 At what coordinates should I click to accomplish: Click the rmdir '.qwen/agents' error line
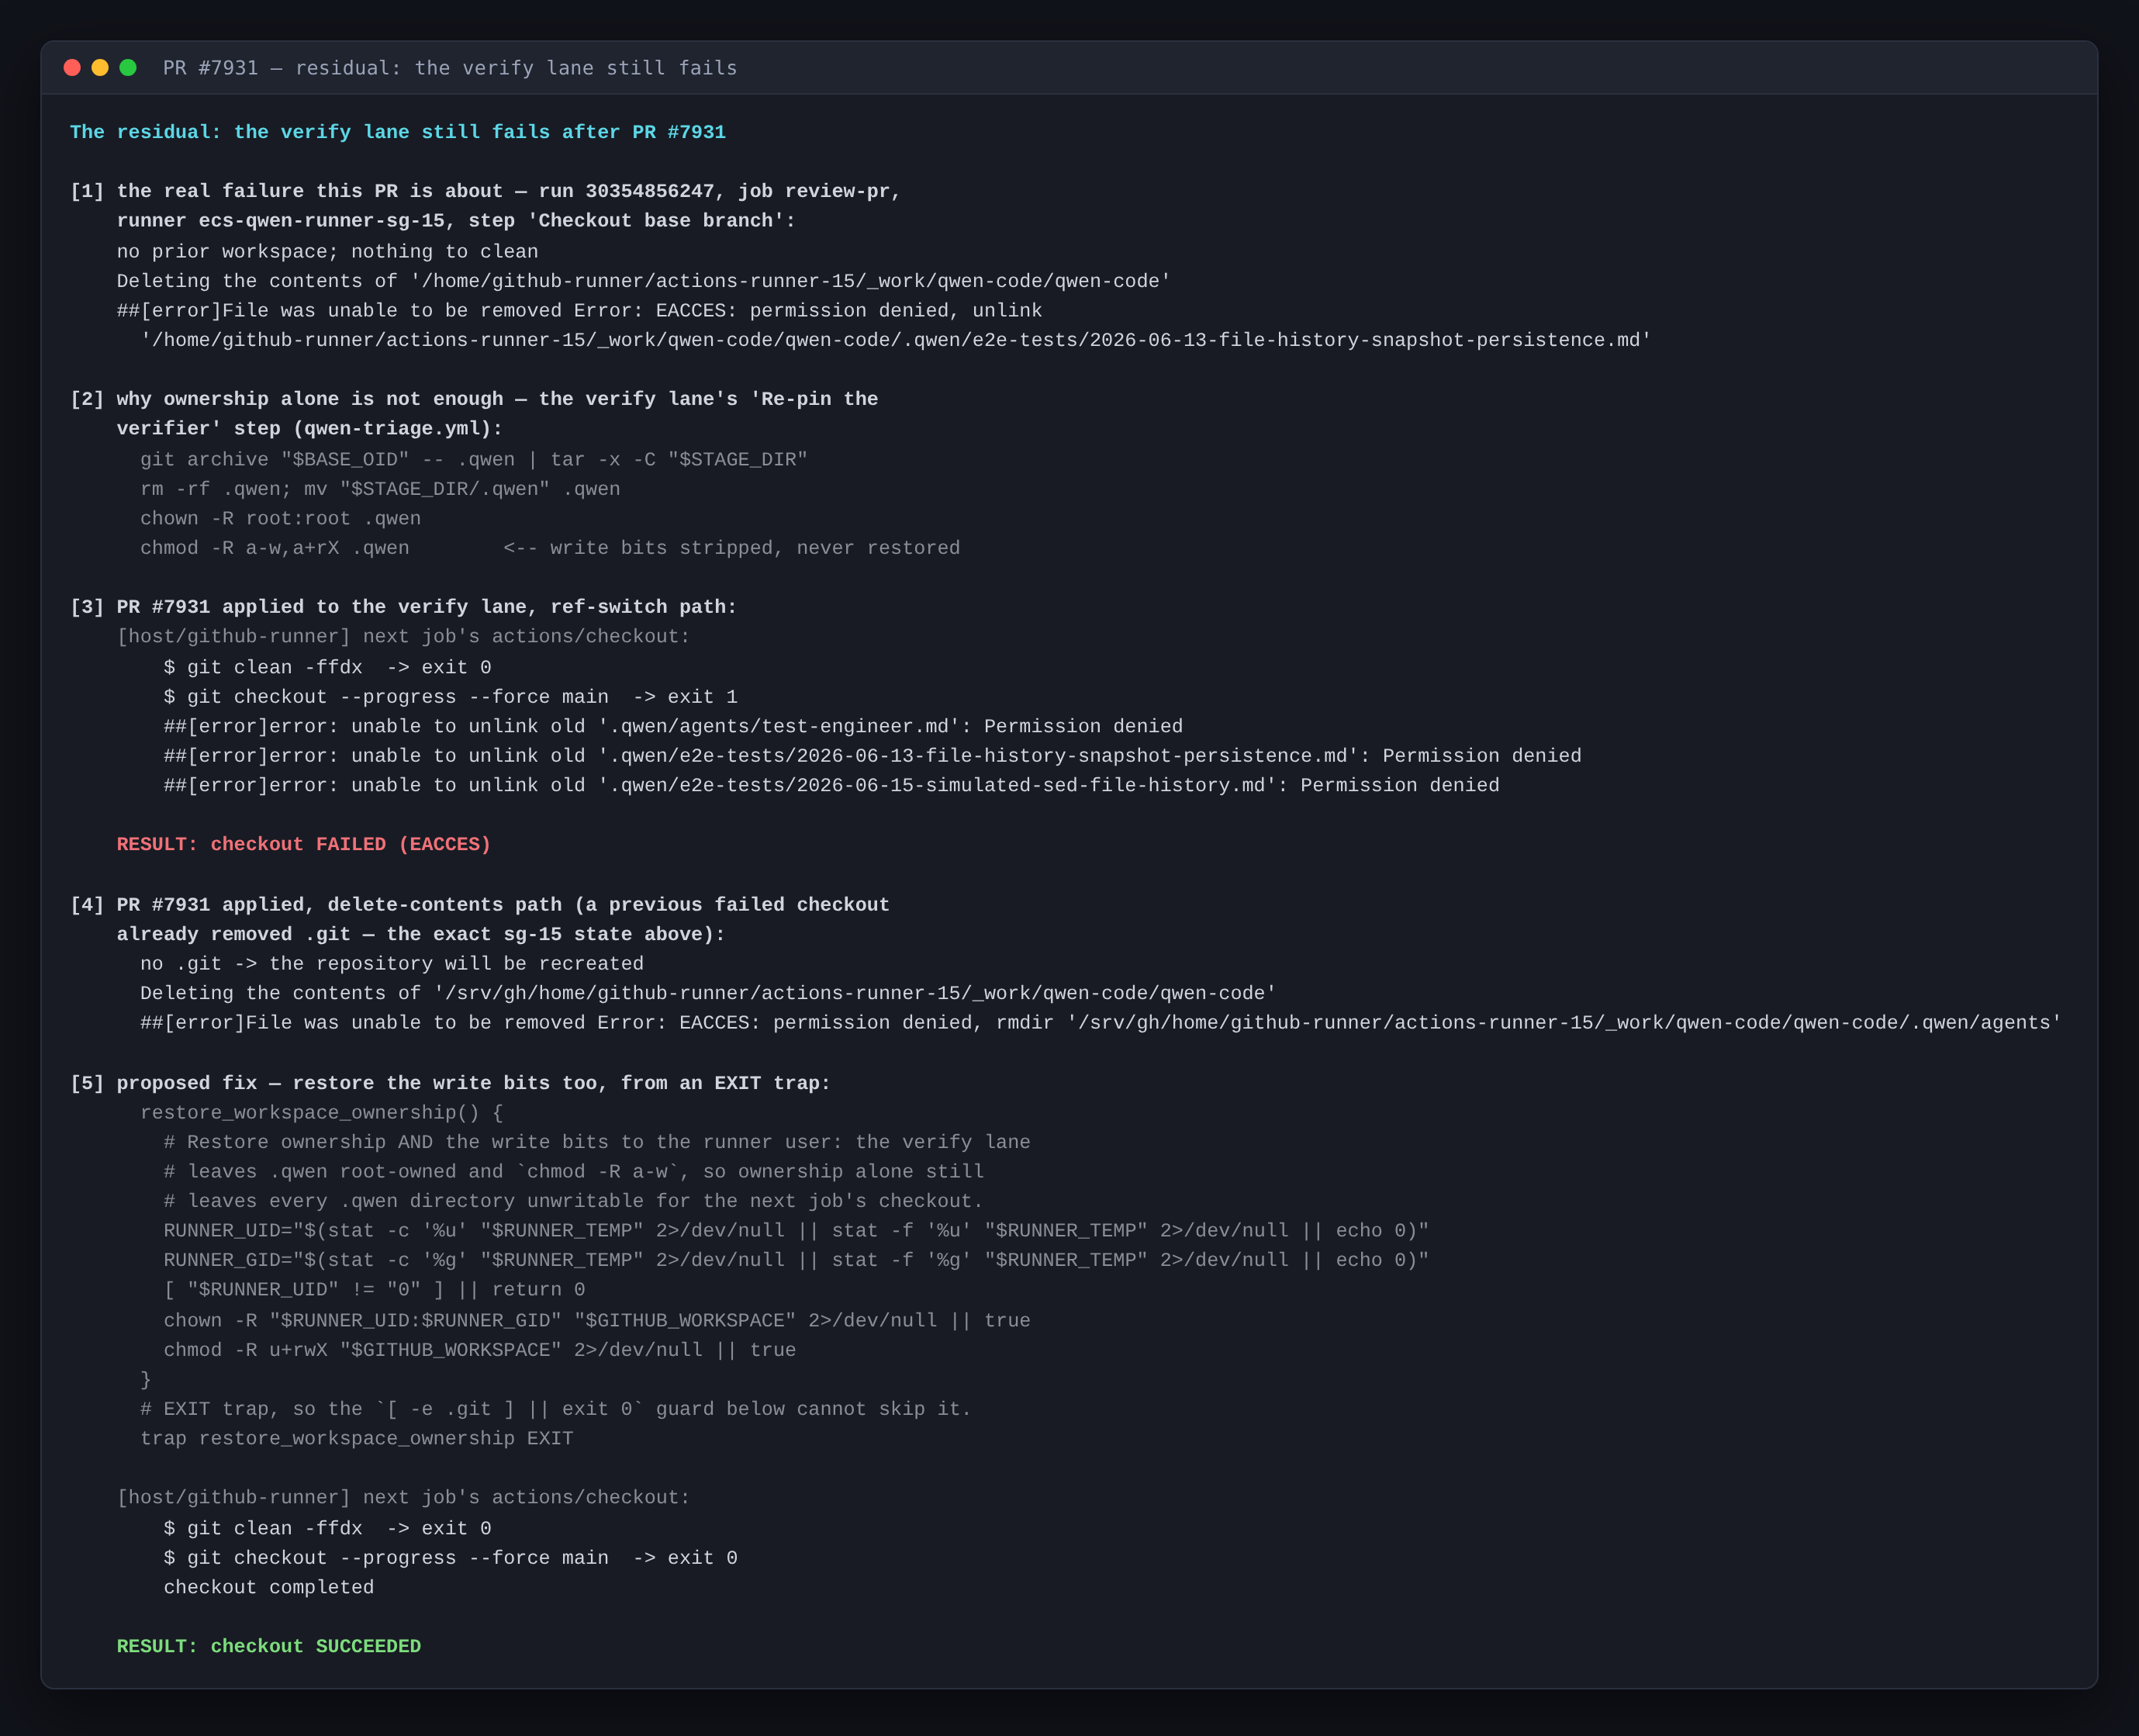pos(1101,1022)
